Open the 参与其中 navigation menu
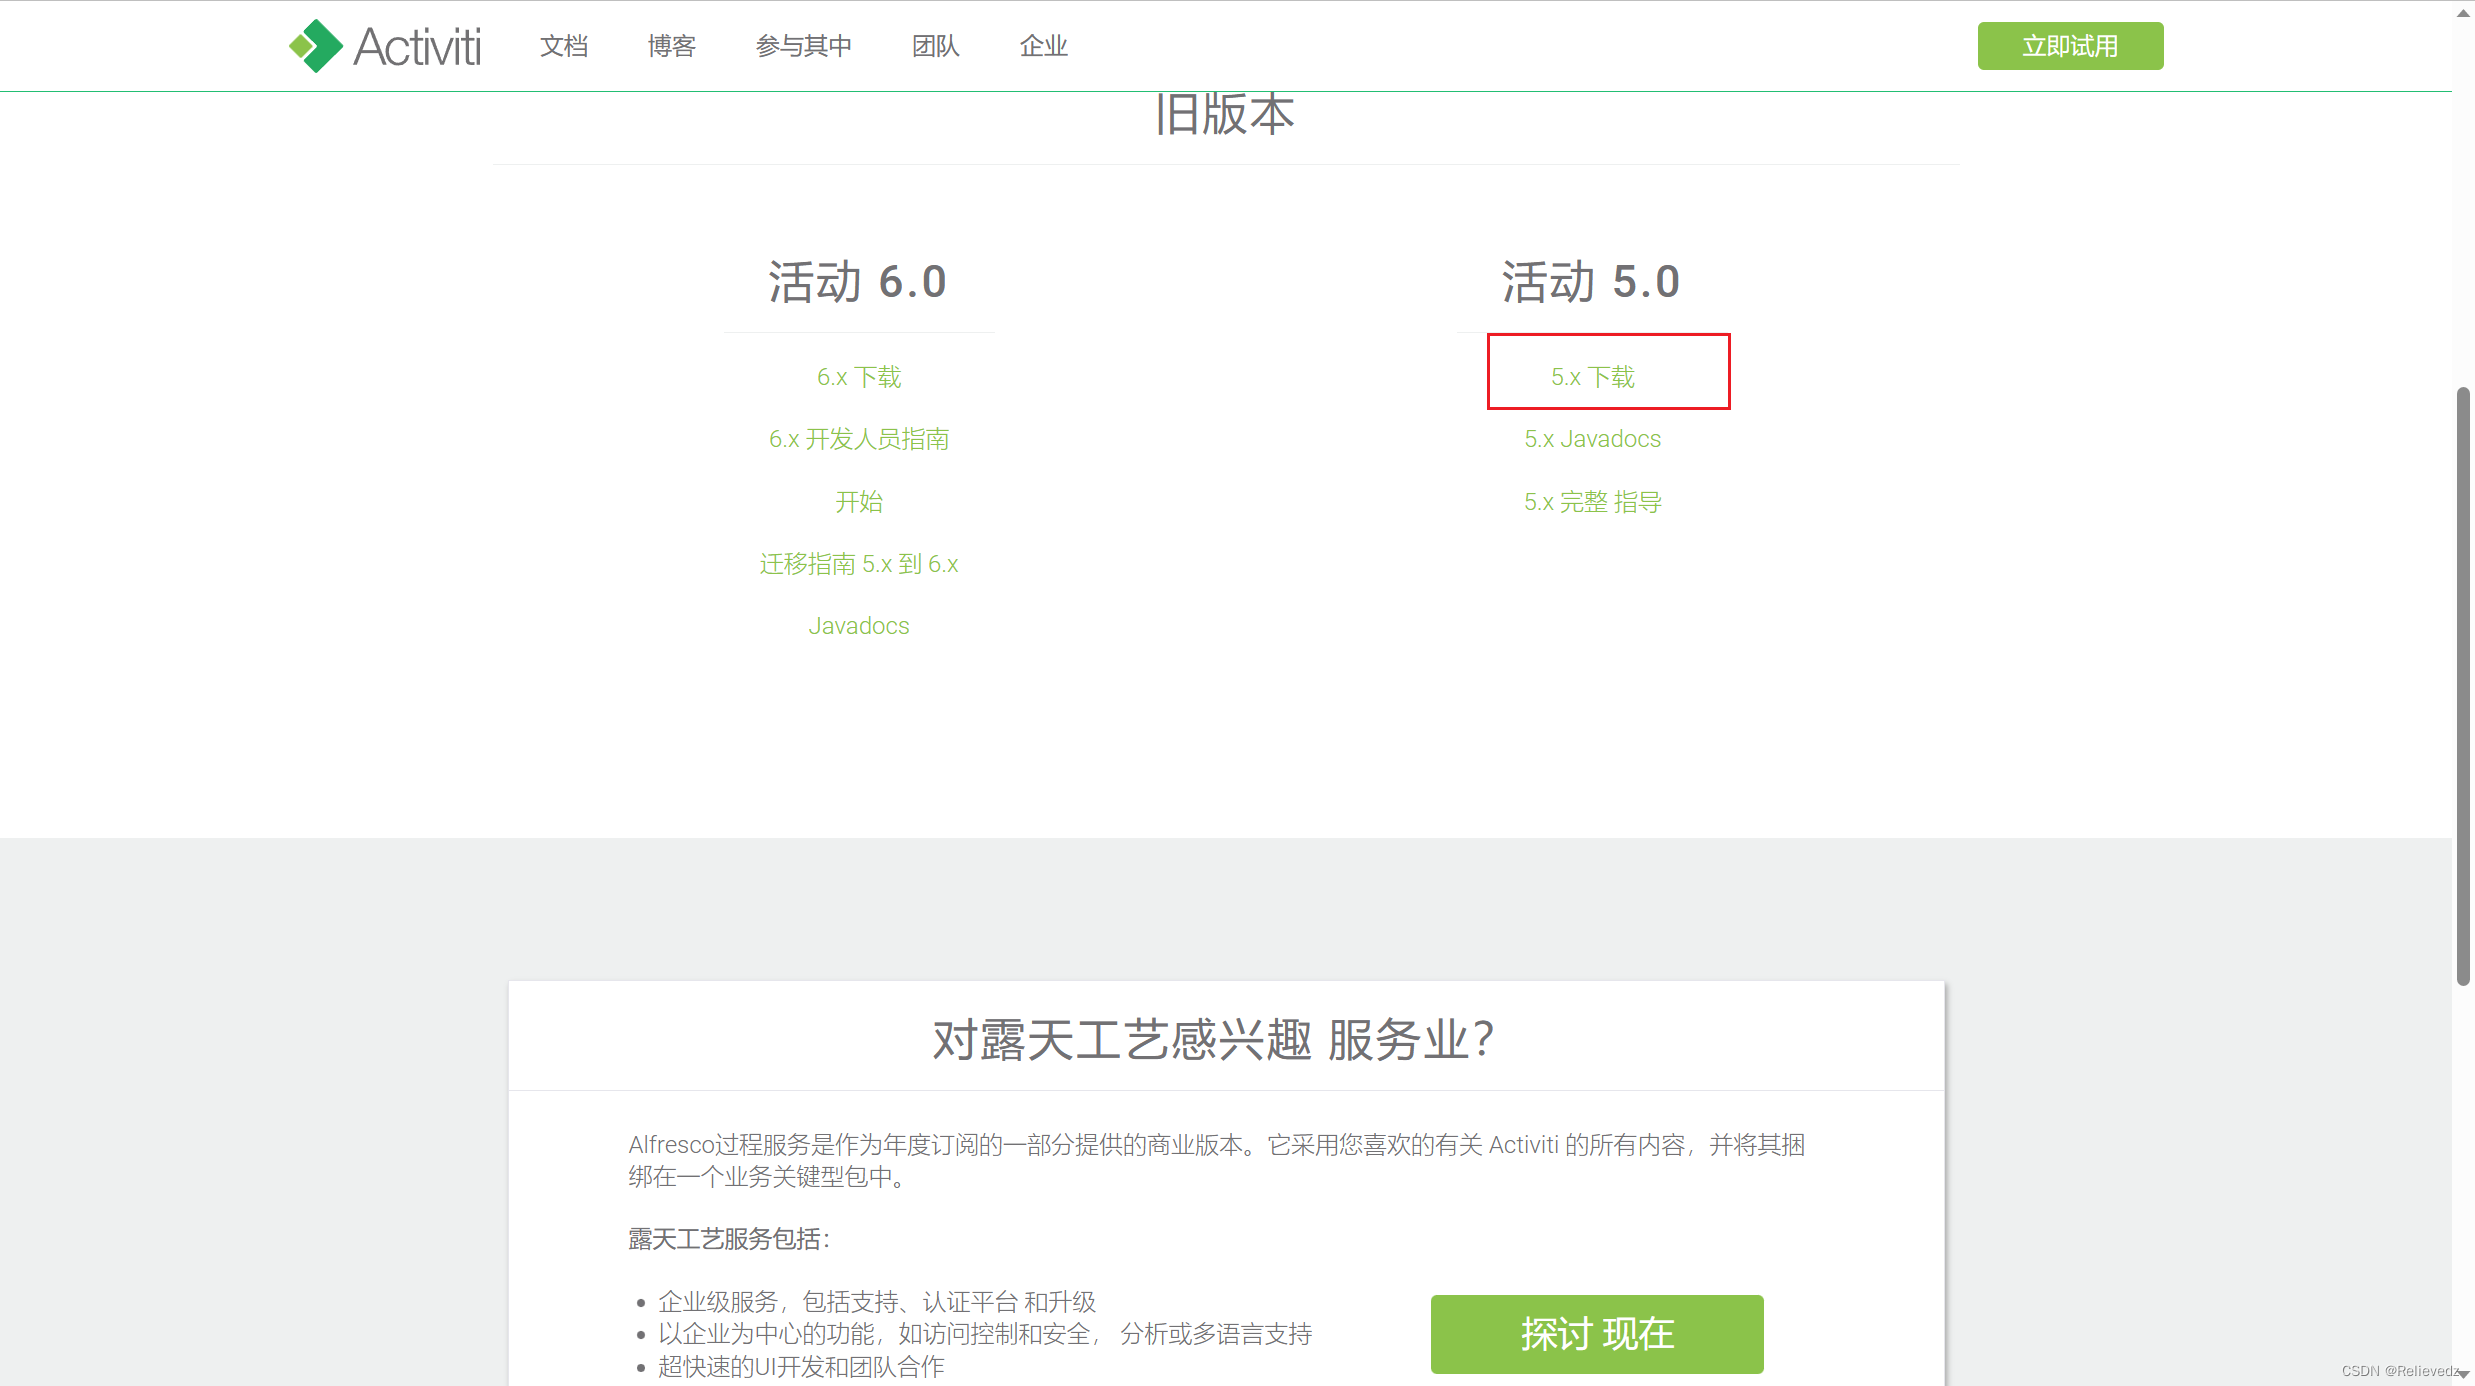 pos(804,46)
